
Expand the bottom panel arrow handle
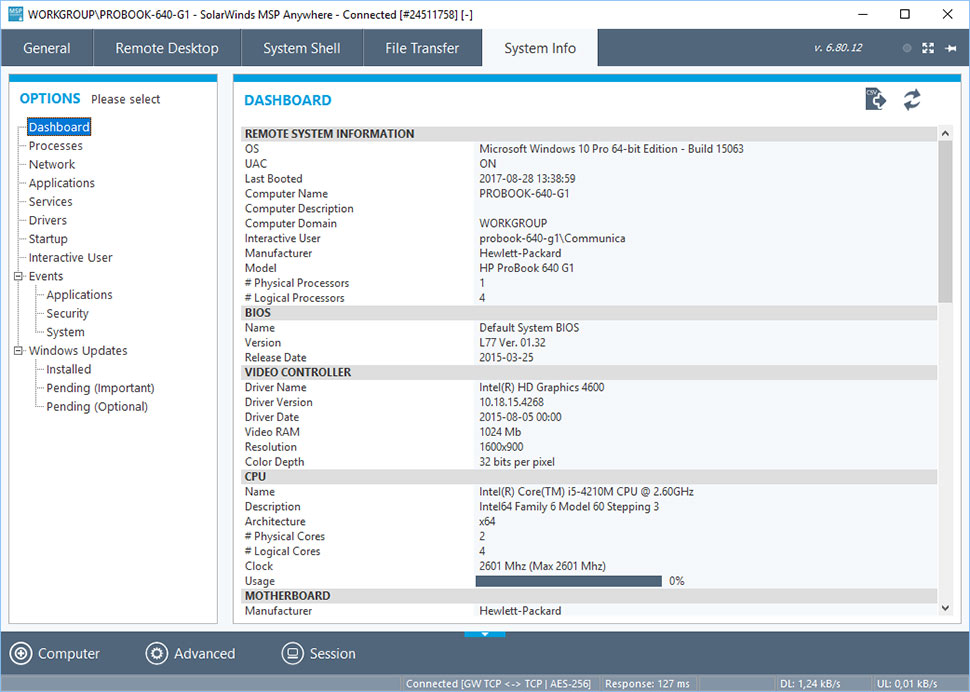point(485,634)
